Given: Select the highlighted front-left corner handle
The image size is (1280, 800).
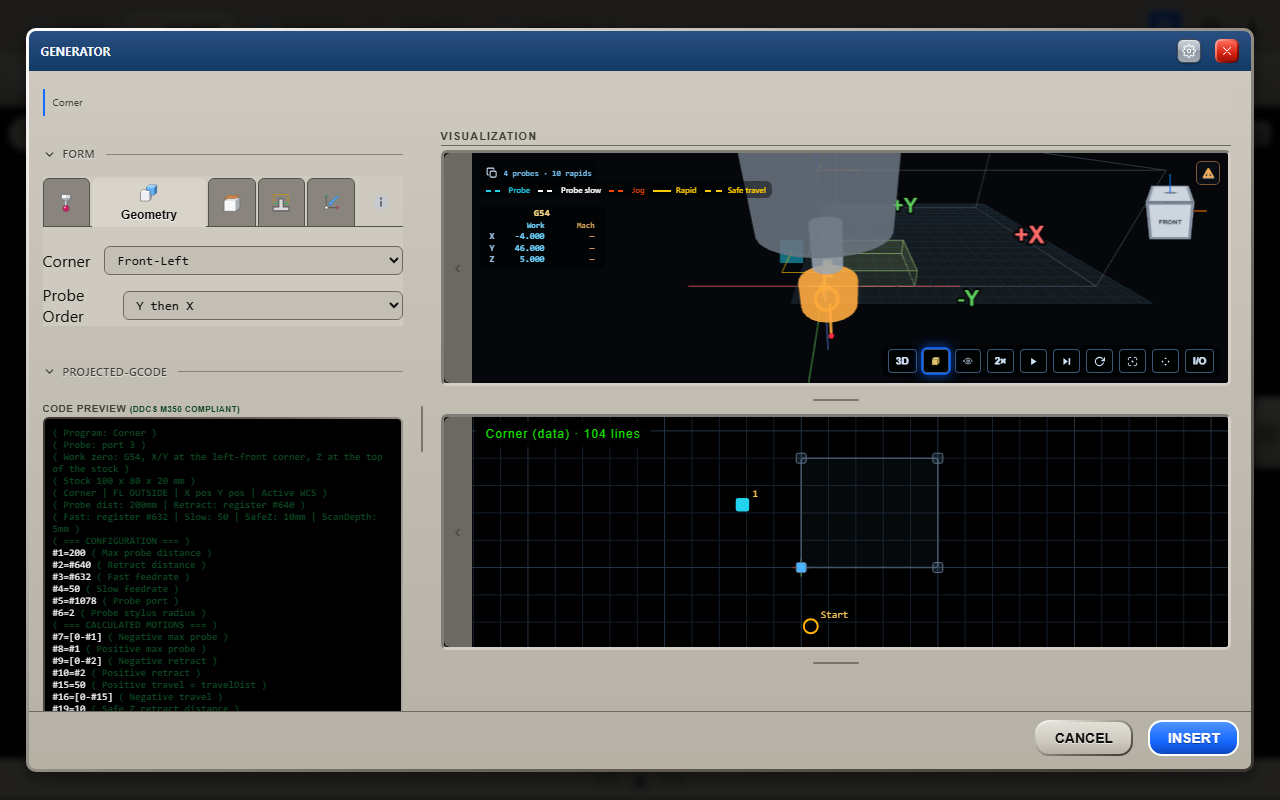Looking at the screenshot, I should [x=801, y=567].
